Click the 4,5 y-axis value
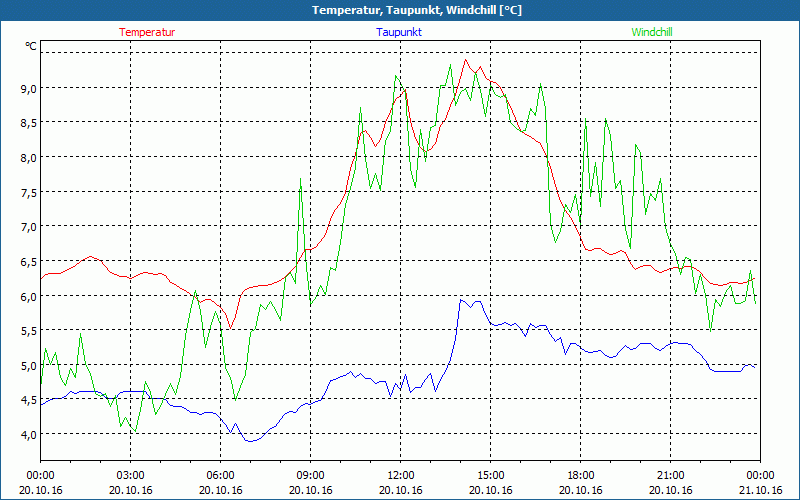The width and height of the screenshot is (800, 500). pos(28,400)
